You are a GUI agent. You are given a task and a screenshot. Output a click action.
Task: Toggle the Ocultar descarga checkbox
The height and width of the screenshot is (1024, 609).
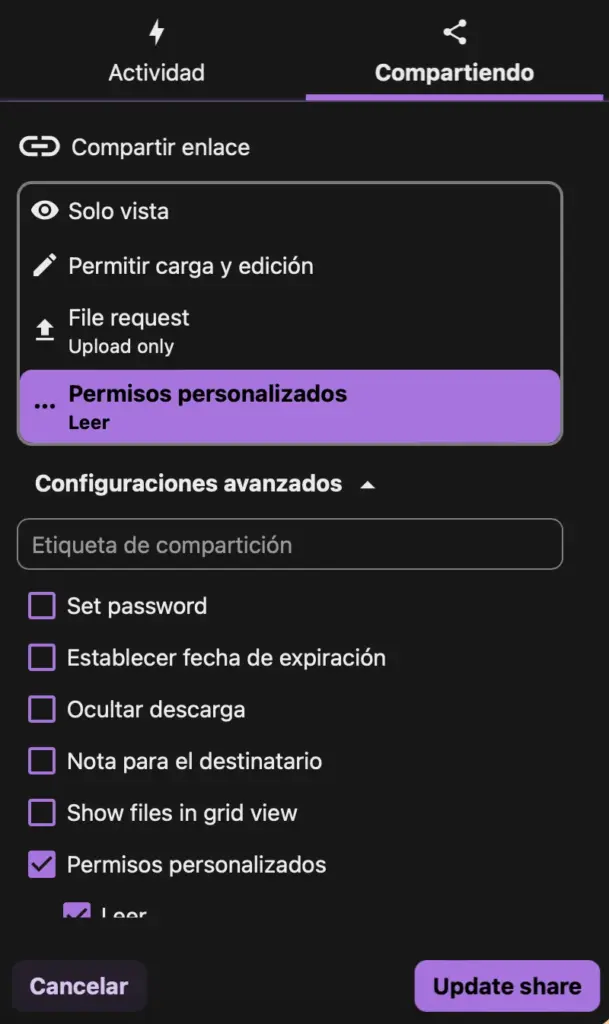42,710
